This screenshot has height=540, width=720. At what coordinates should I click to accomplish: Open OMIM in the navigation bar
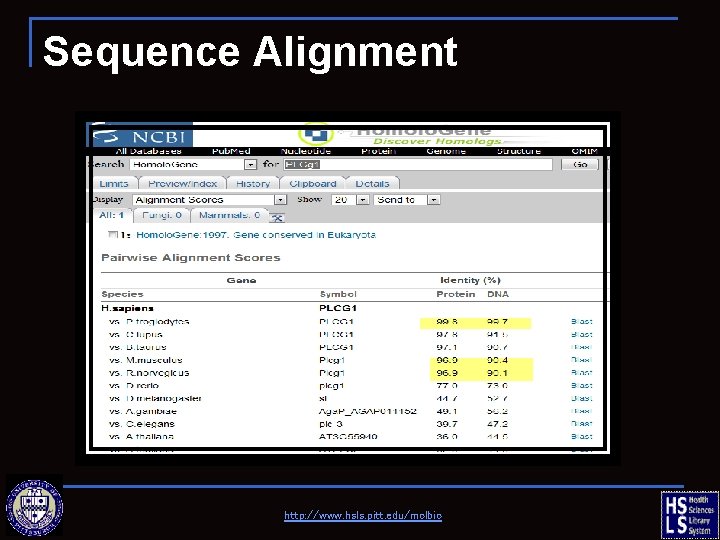[x=584, y=151]
